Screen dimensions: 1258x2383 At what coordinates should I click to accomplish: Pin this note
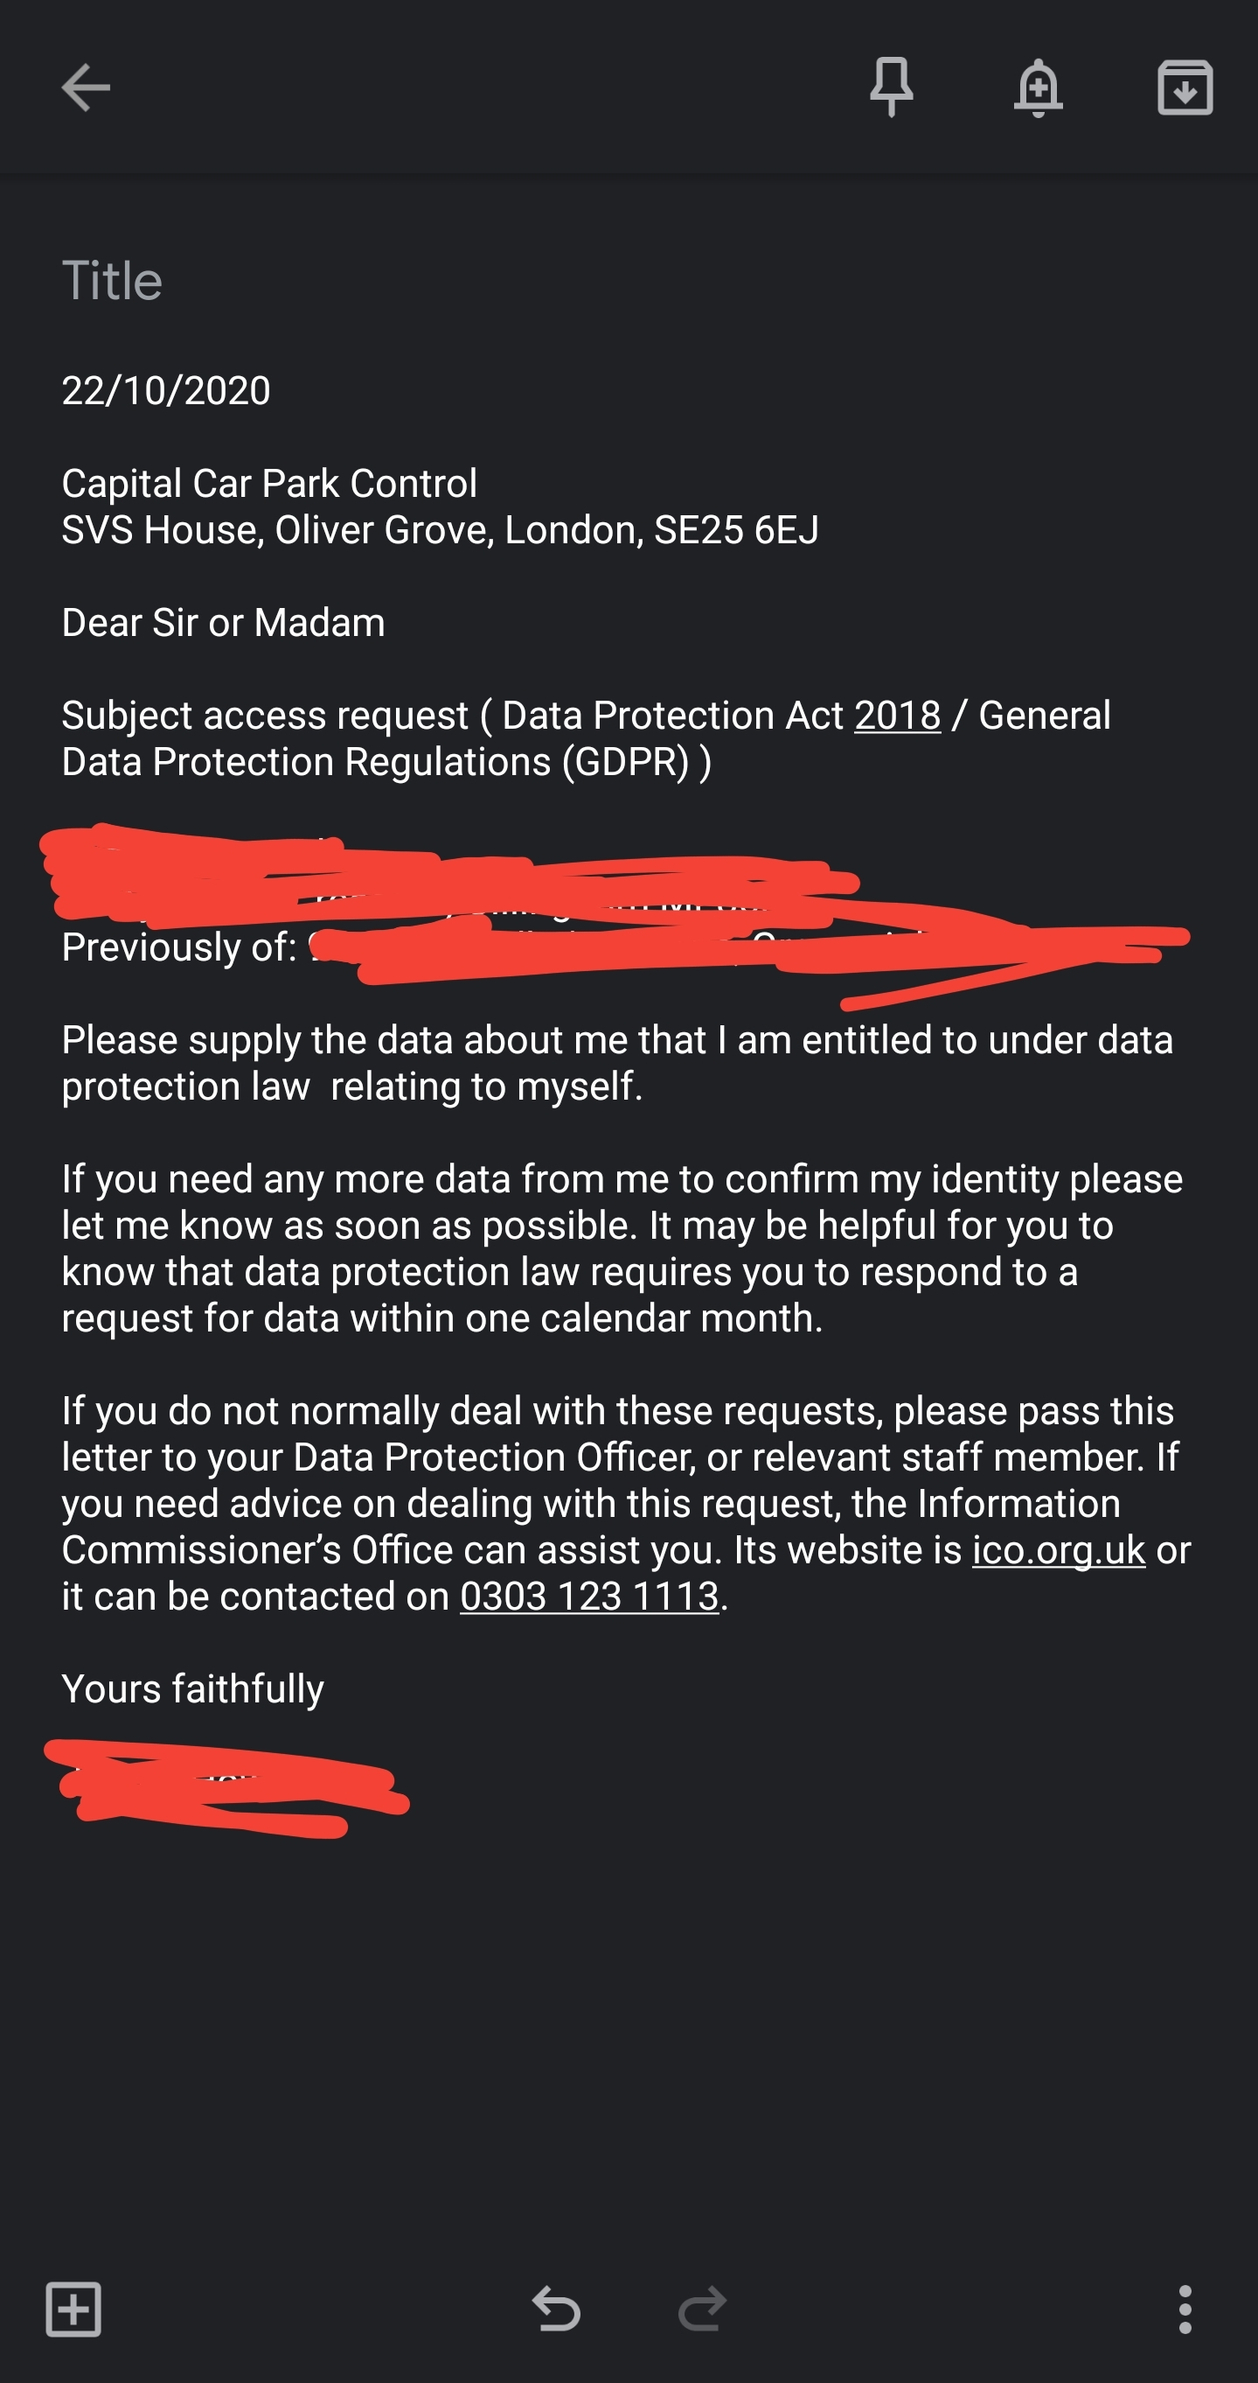891,87
